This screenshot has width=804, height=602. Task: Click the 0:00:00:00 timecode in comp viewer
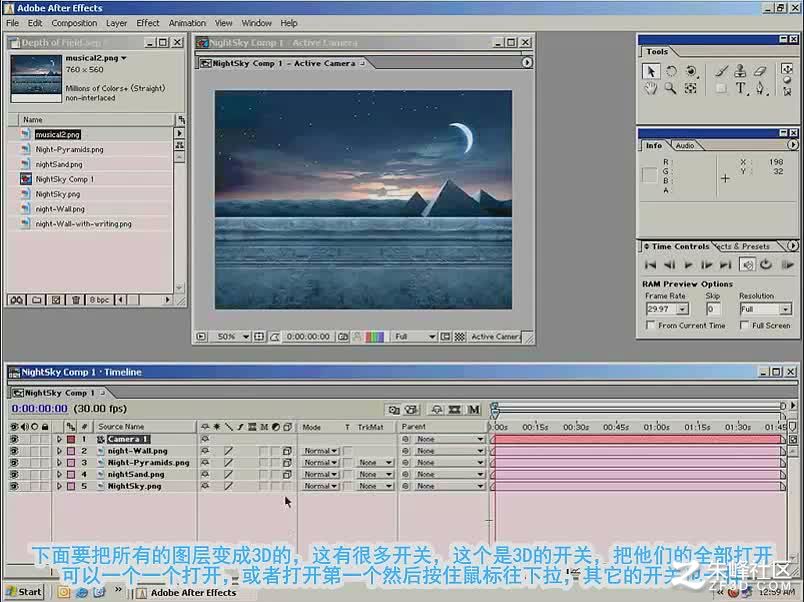[308, 337]
